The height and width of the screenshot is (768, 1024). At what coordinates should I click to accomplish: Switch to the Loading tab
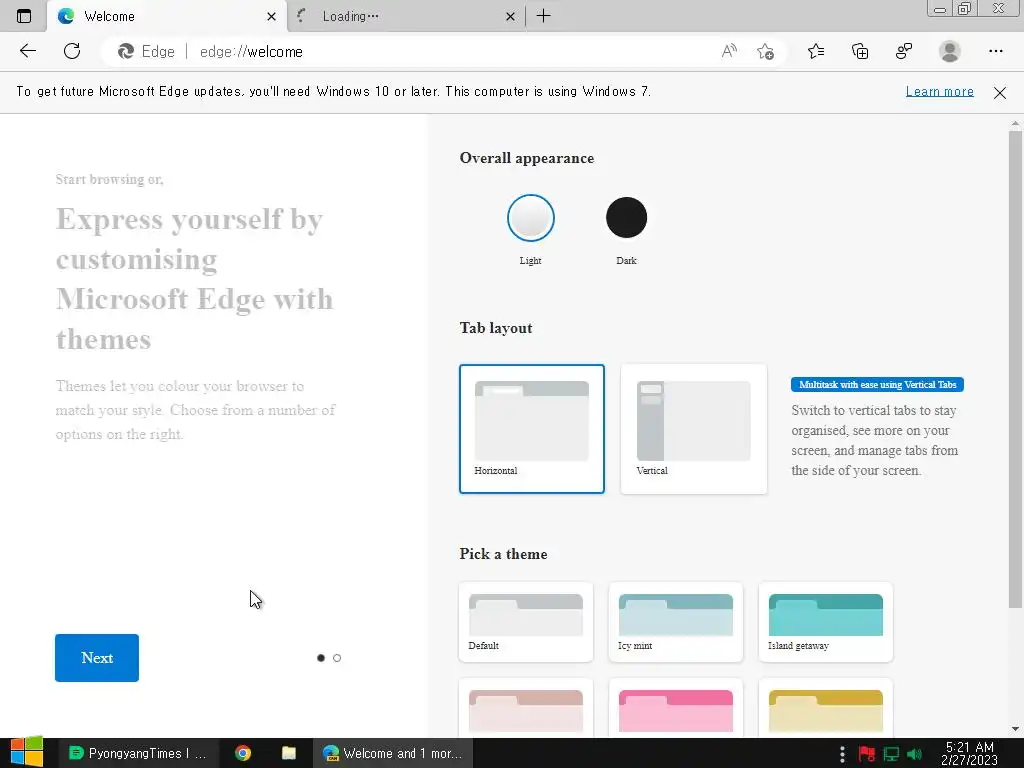click(405, 16)
